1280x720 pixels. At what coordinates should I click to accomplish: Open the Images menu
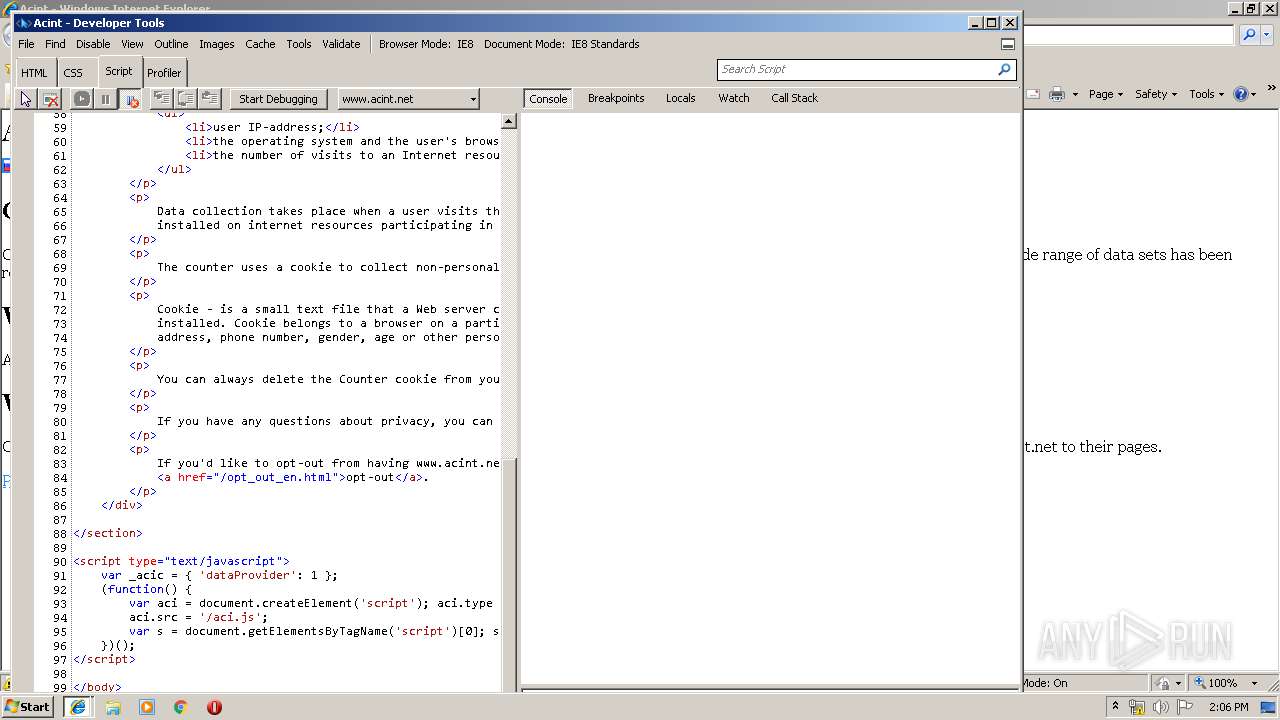click(216, 44)
